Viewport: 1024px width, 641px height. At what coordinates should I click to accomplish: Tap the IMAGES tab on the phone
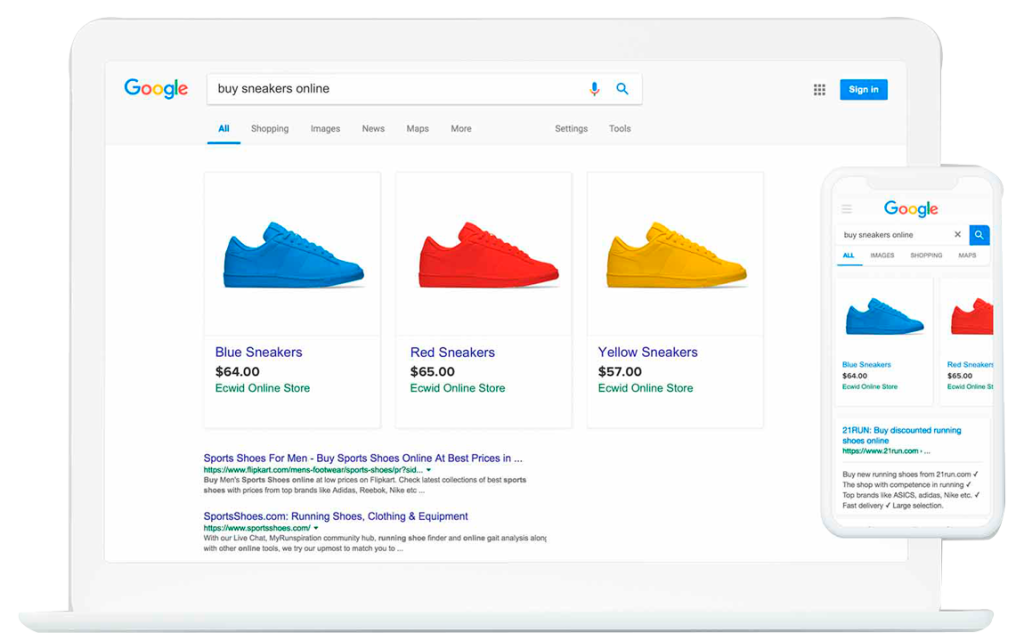882,256
